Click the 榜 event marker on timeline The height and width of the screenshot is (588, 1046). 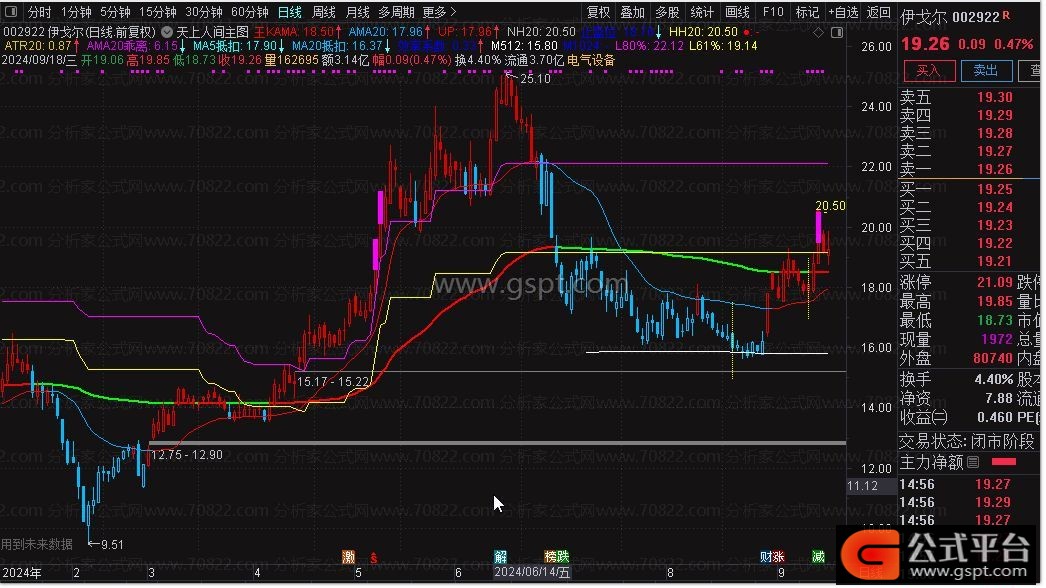[551, 557]
